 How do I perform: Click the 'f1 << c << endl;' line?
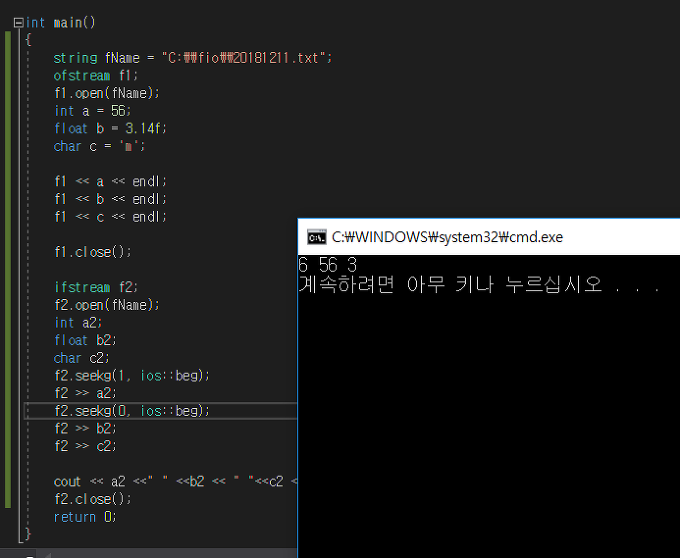pos(111,217)
